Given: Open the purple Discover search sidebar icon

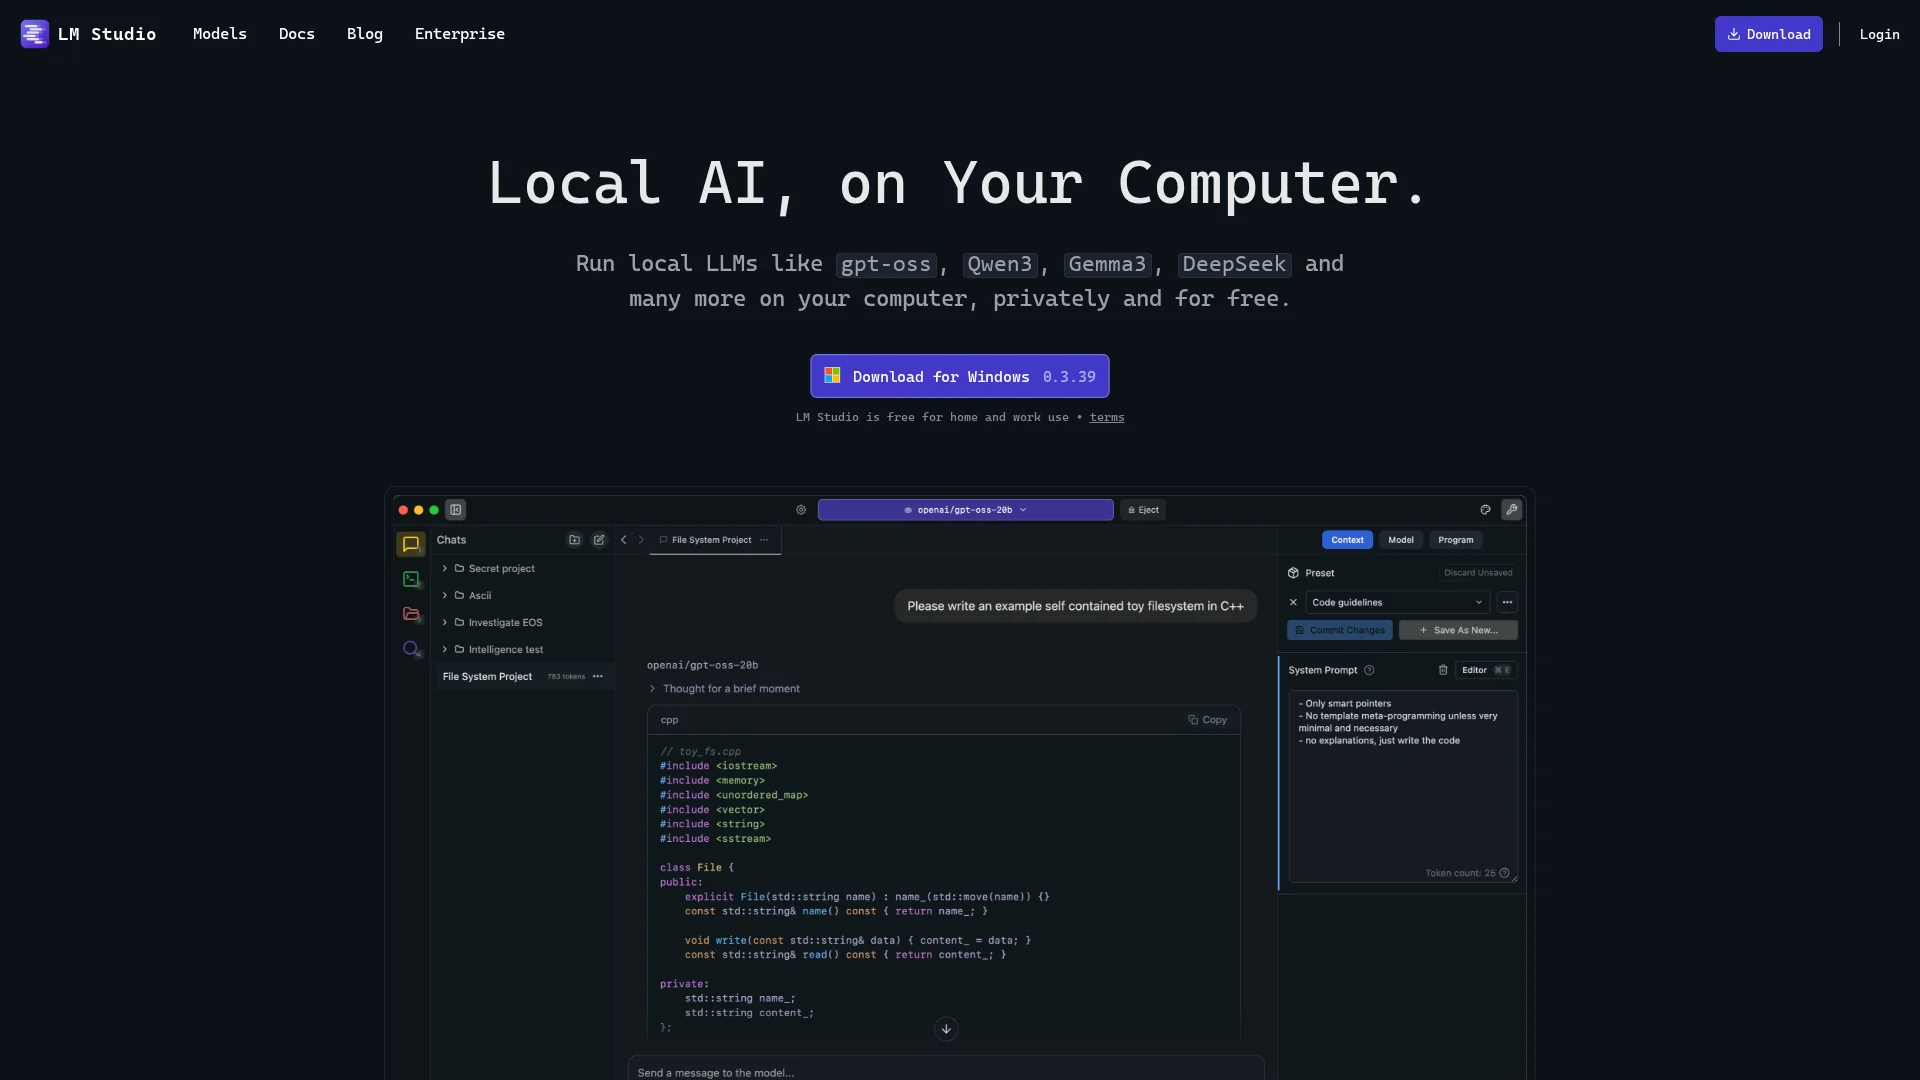Looking at the screenshot, I should [x=411, y=649].
